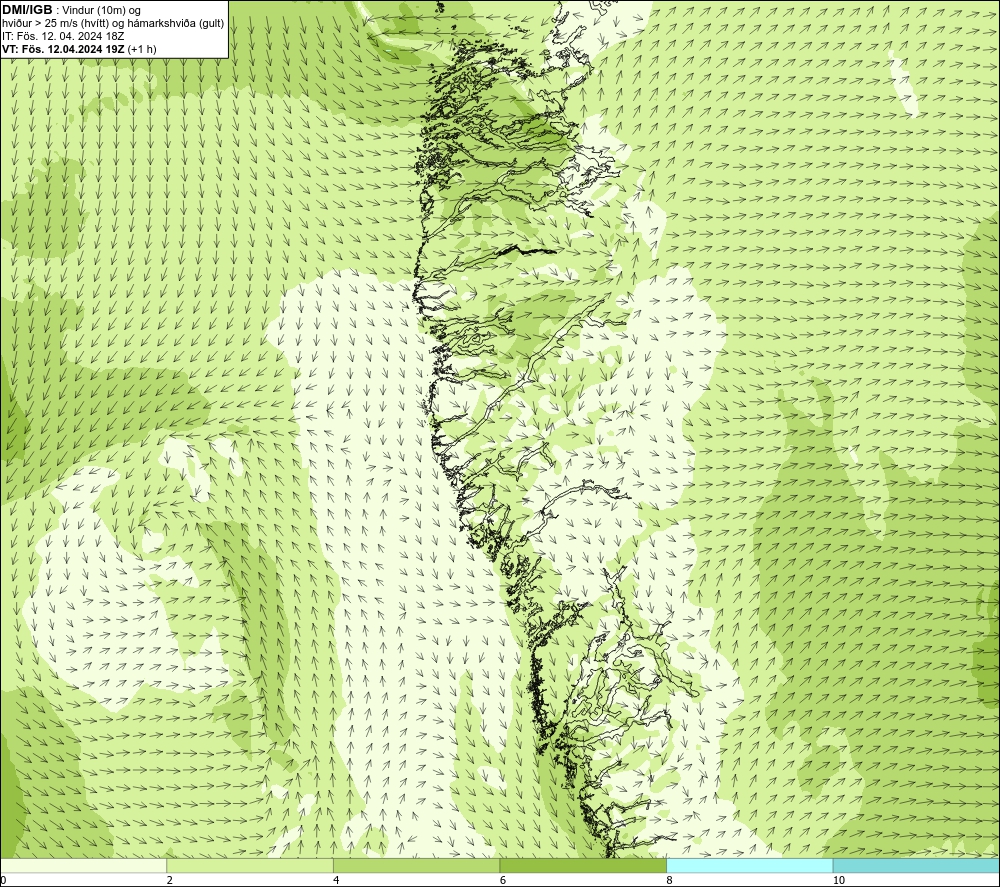Click the legend scale label '6'

[x=503, y=881]
